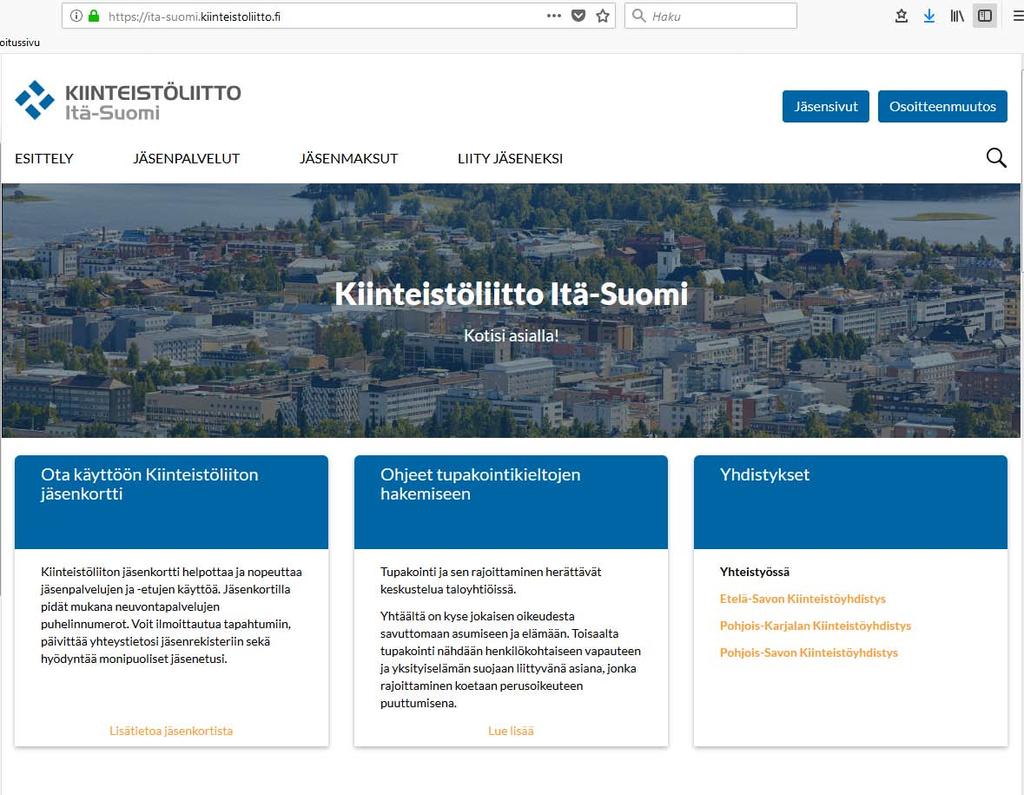Open the Lisätietoa jäsenkortista link
Image resolution: width=1024 pixels, height=795 pixels.
point(171,731)
